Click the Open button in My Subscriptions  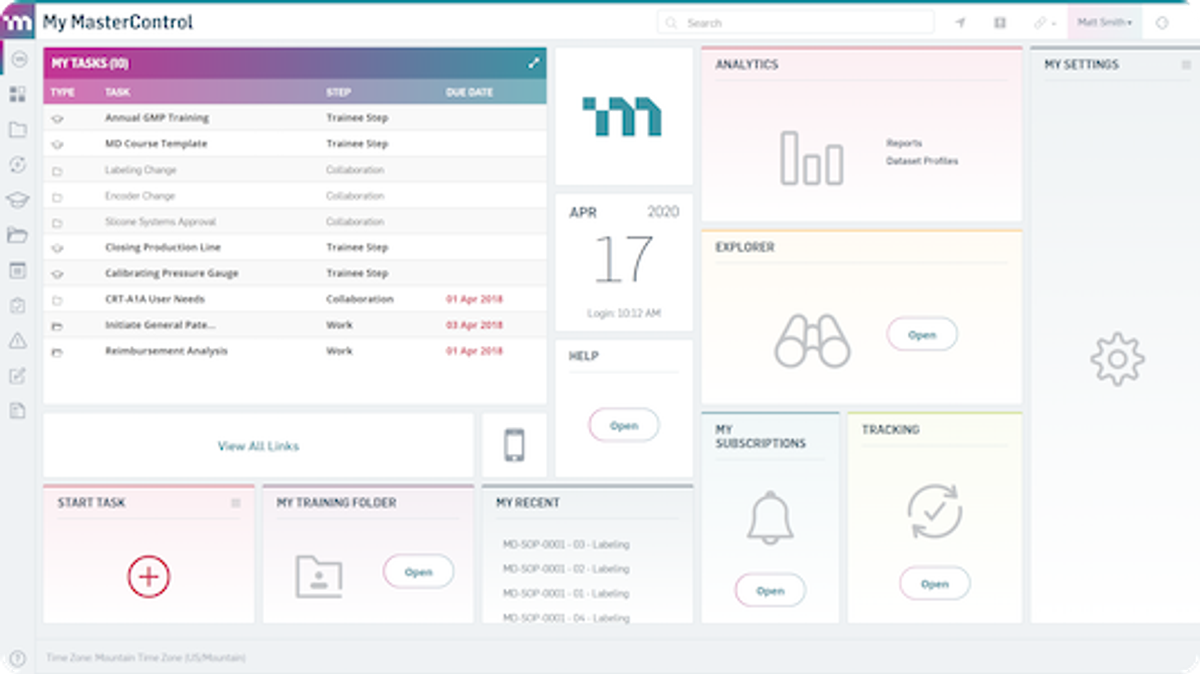point(770,590)
